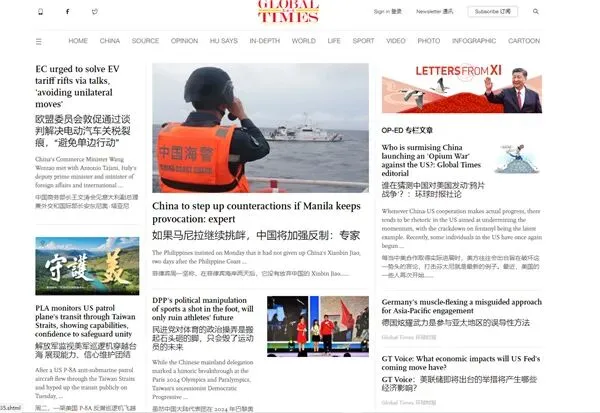Select the HU SAYS nav item
Viewport: 600px width, 413px height.
[x=224, y=41]
